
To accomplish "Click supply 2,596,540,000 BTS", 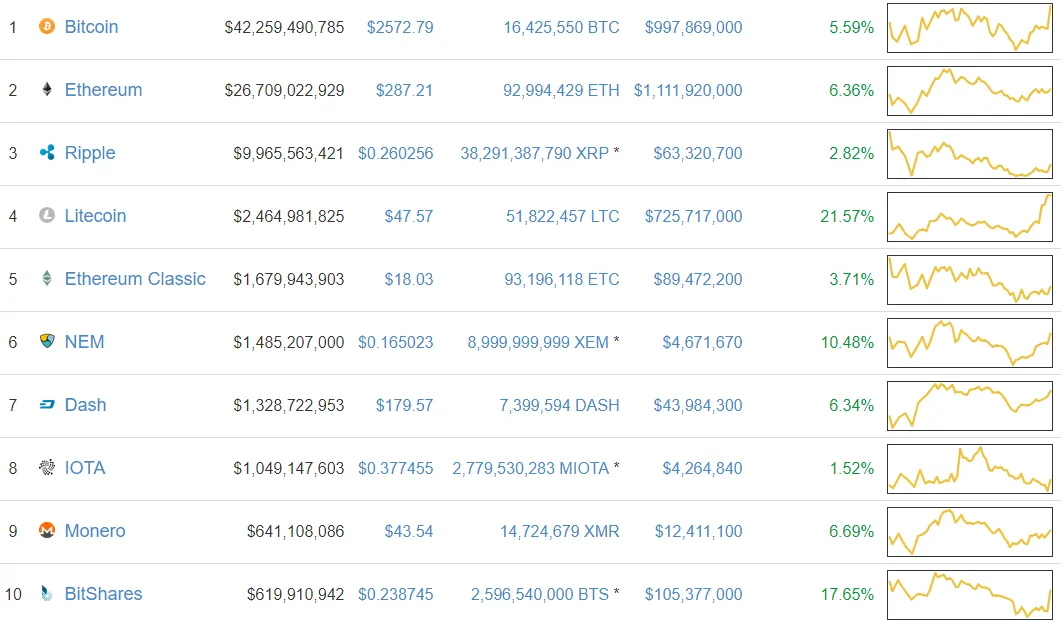I will [x=540, y=594].
